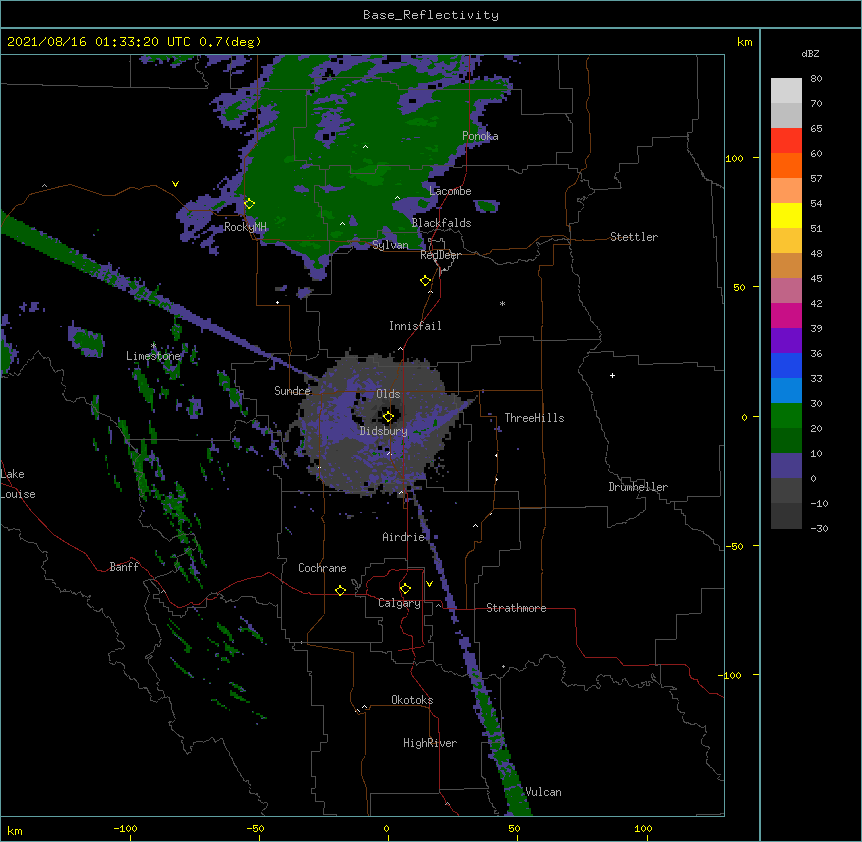Click the Okotoks city label

tap(412, 700)
